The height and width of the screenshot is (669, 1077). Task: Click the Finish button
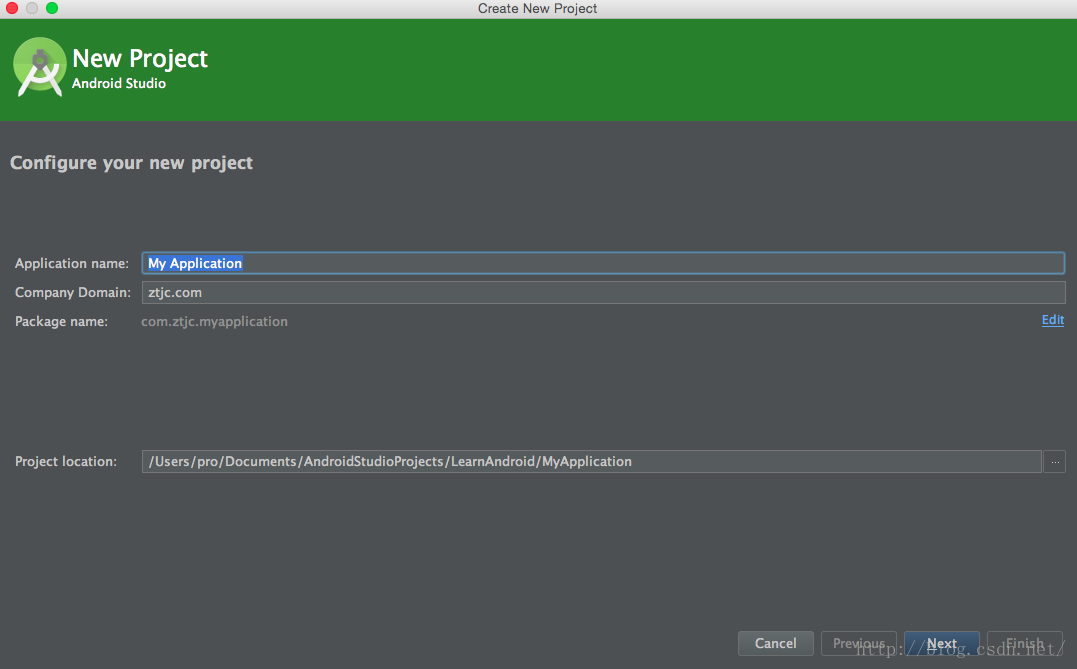pyautogui.click(x=1024, y=643)
